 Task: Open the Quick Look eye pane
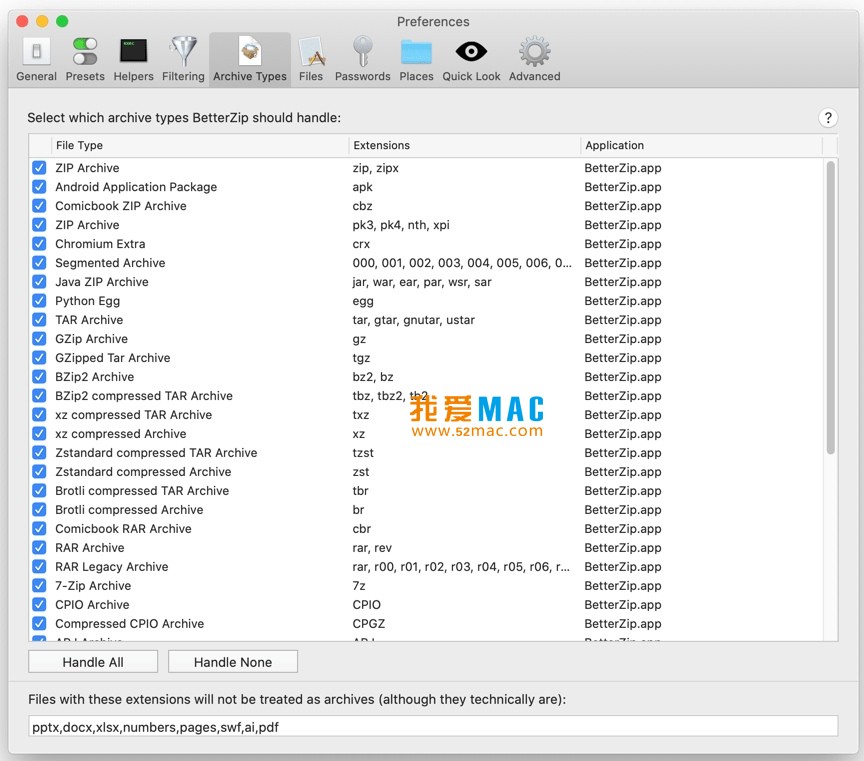[471, 60]
